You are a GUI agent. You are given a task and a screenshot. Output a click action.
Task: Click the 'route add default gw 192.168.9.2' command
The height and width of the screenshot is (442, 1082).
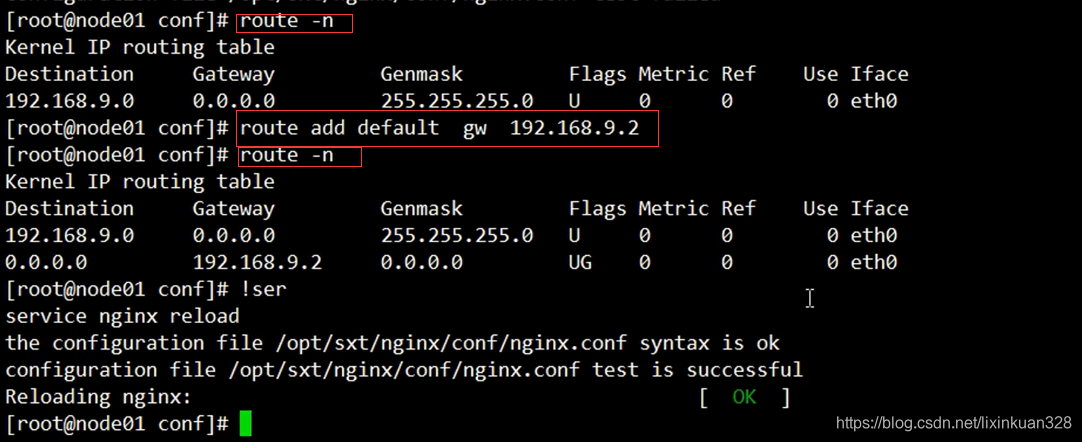coord(439,128)
